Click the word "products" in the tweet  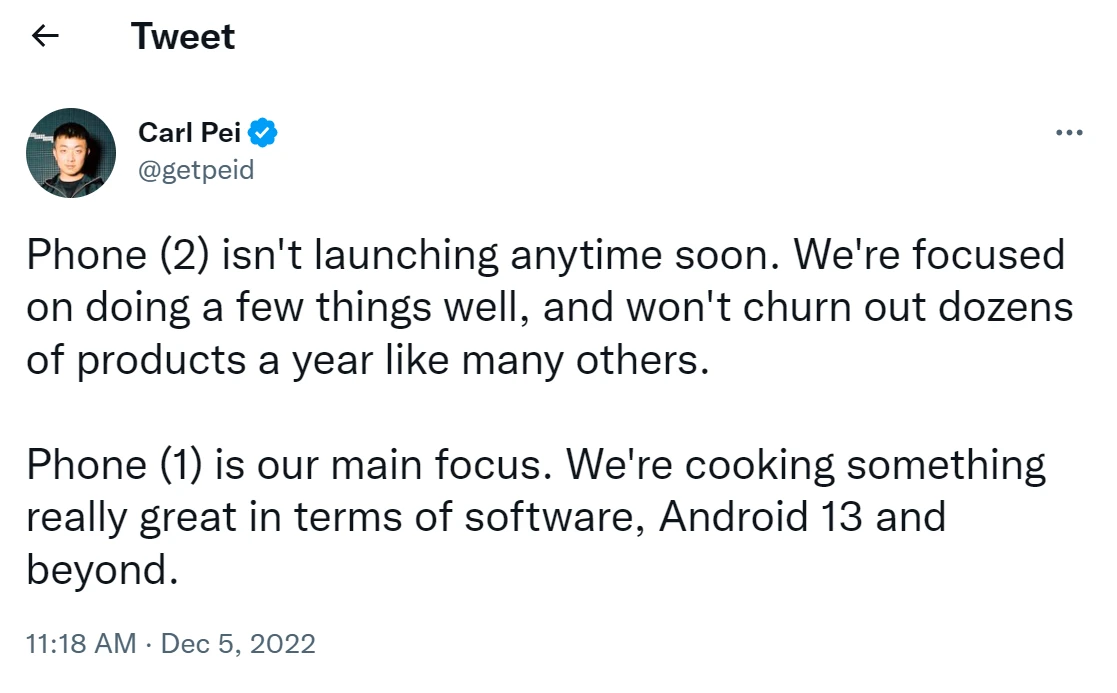(161, 362)
